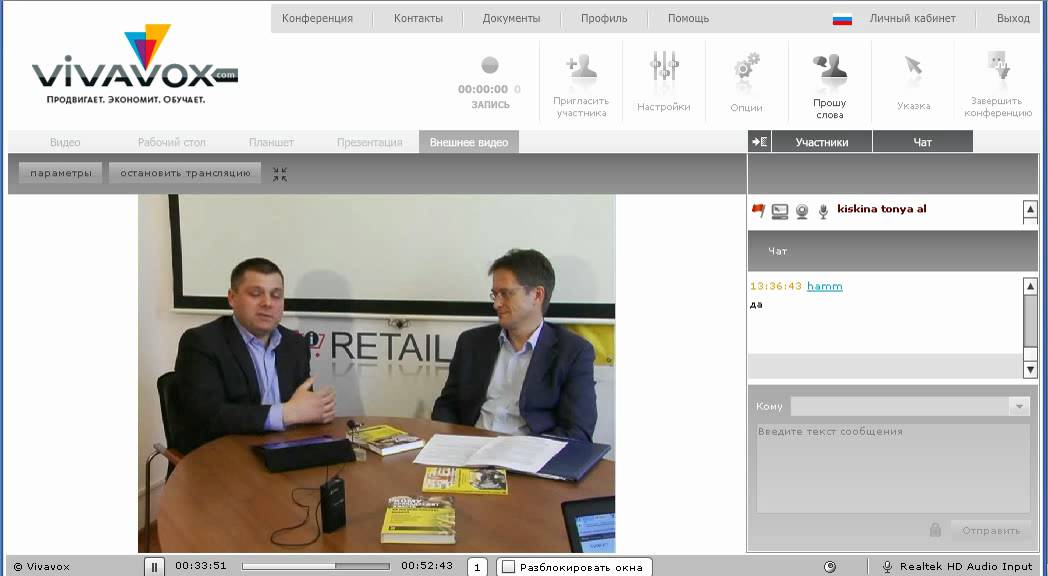Image resolution: width=1048 pixels, height=576 pixels.
Task: Pause the video playback
Action: 154,567
